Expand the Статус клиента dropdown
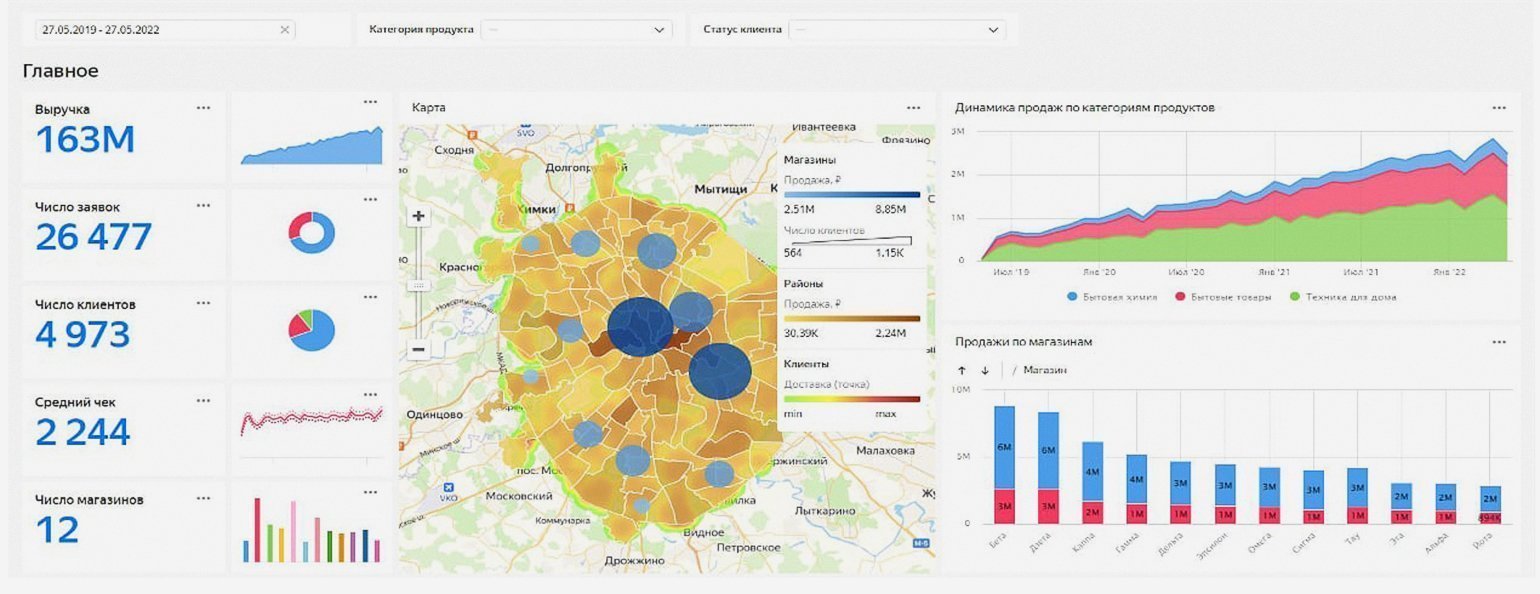This screenshot has width=1540, height=594. click(x=895, y=30)
